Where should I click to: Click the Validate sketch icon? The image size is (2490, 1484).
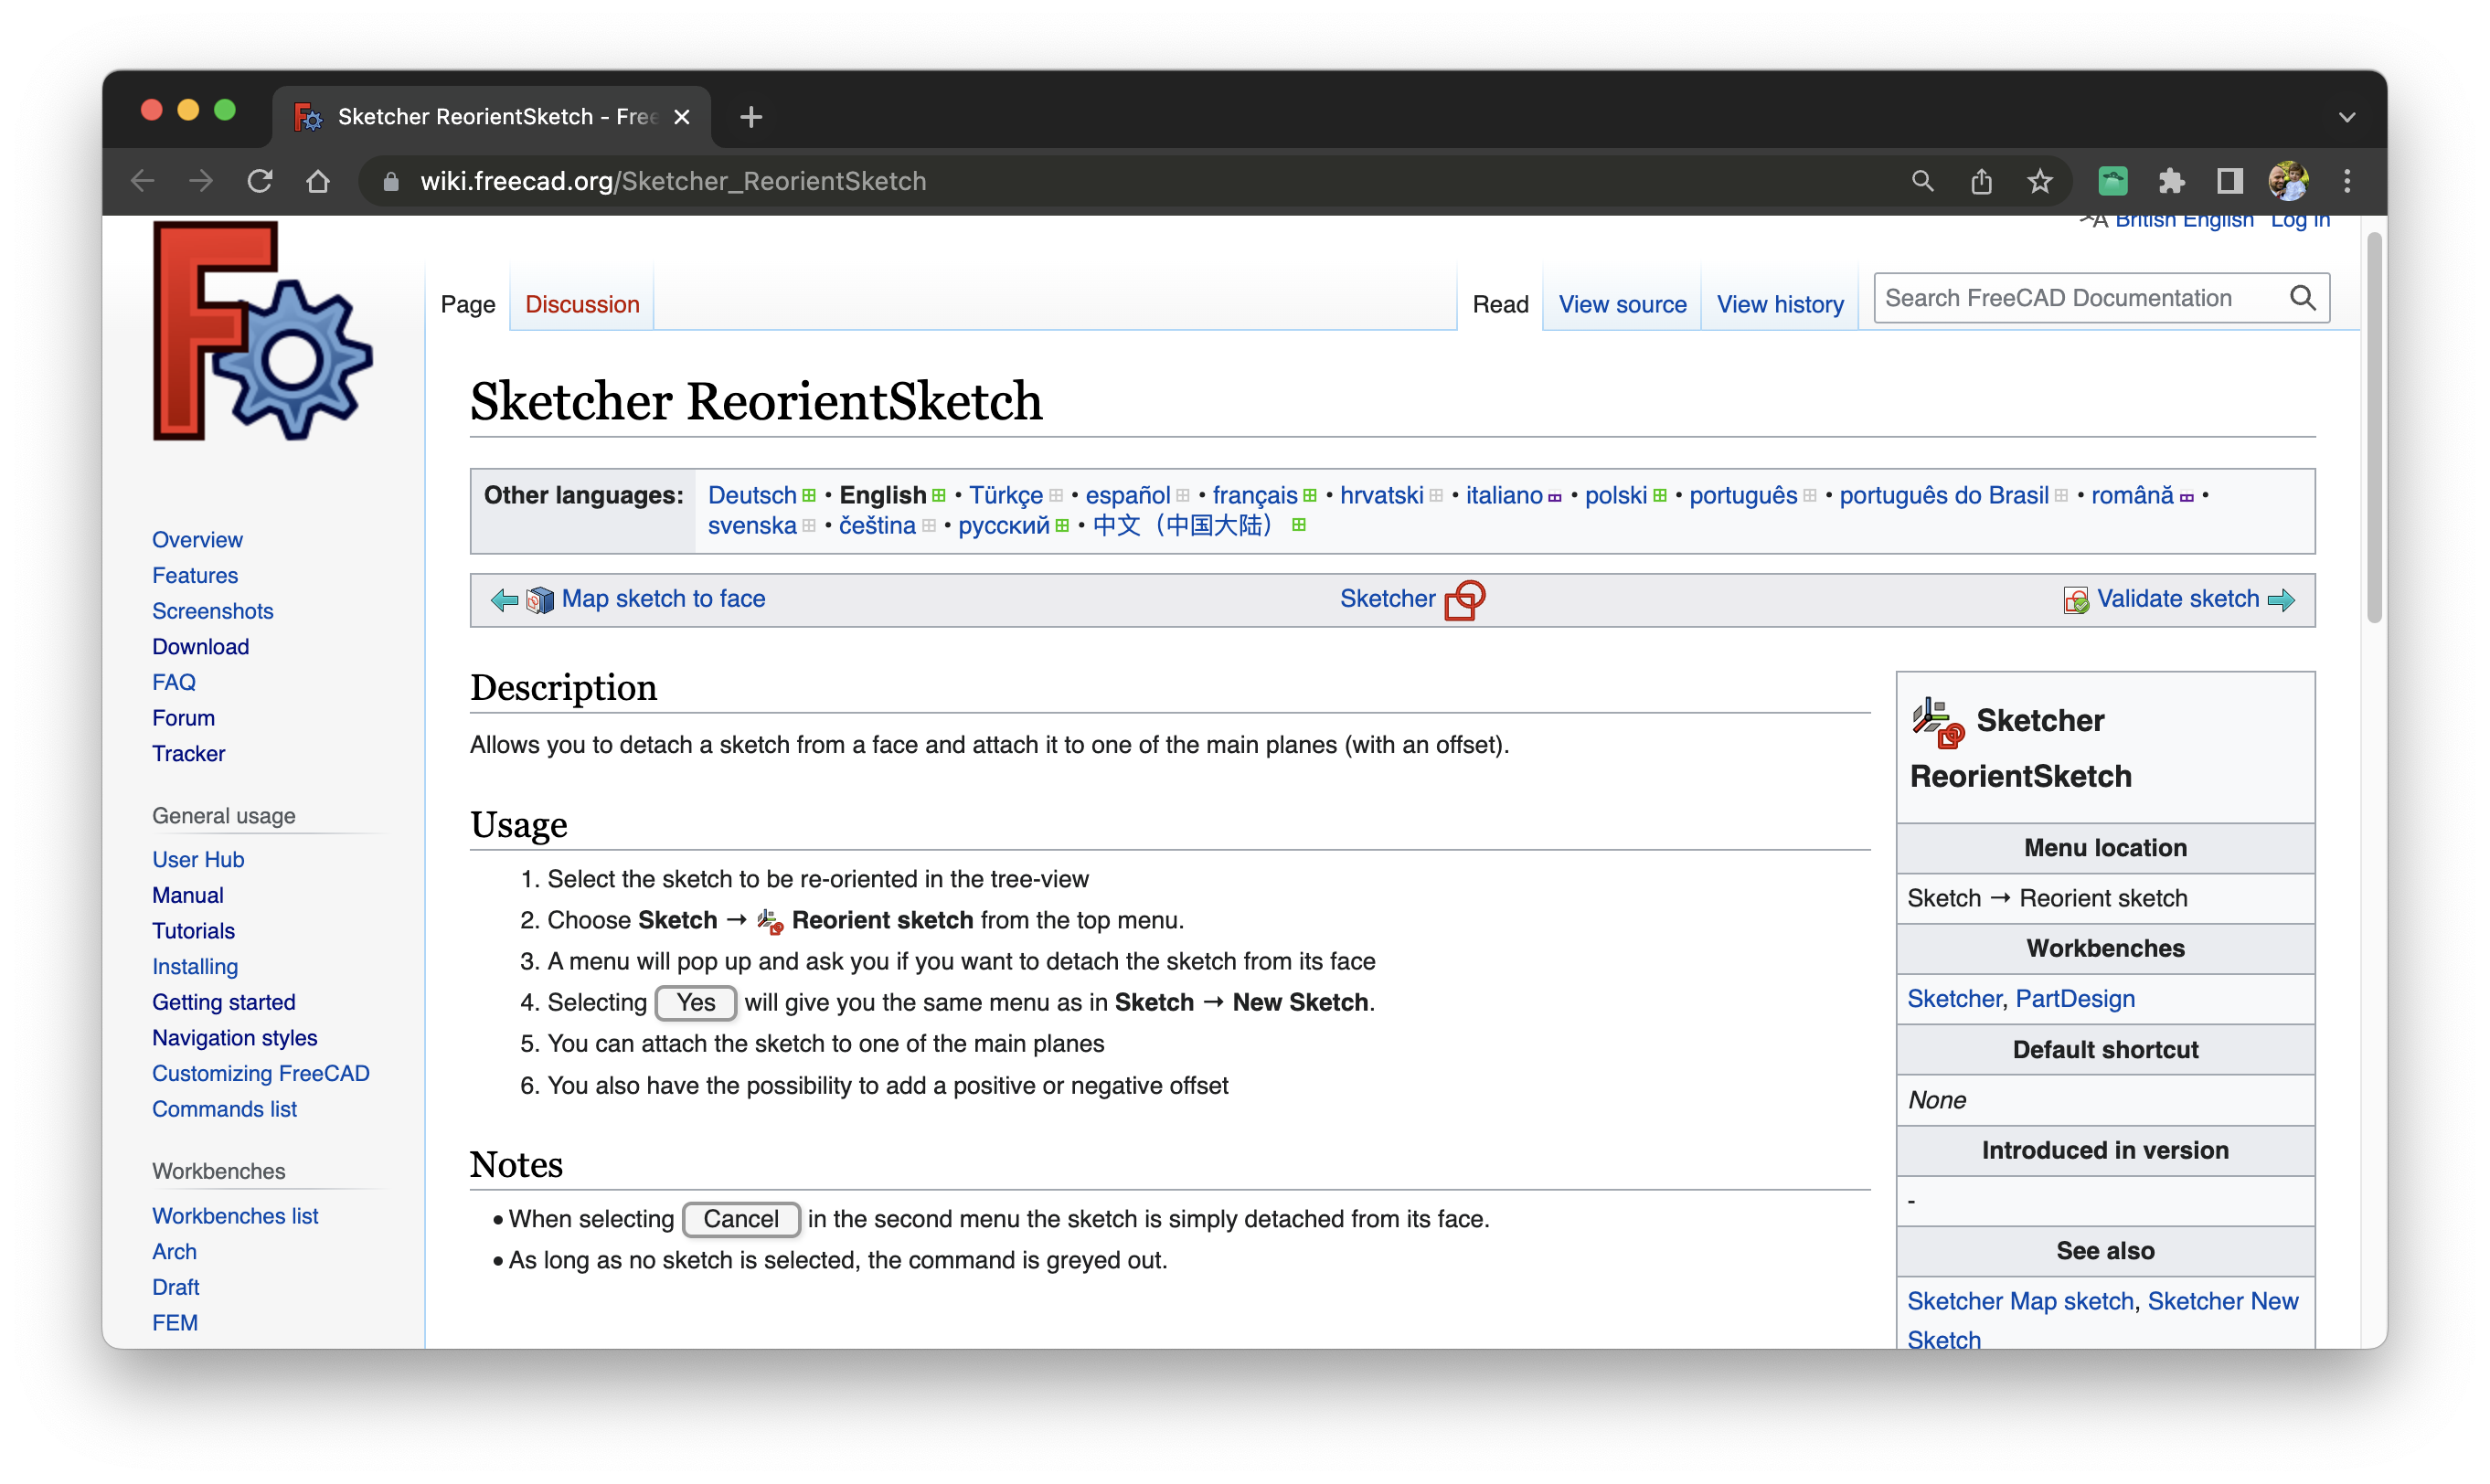[2075, 600]
